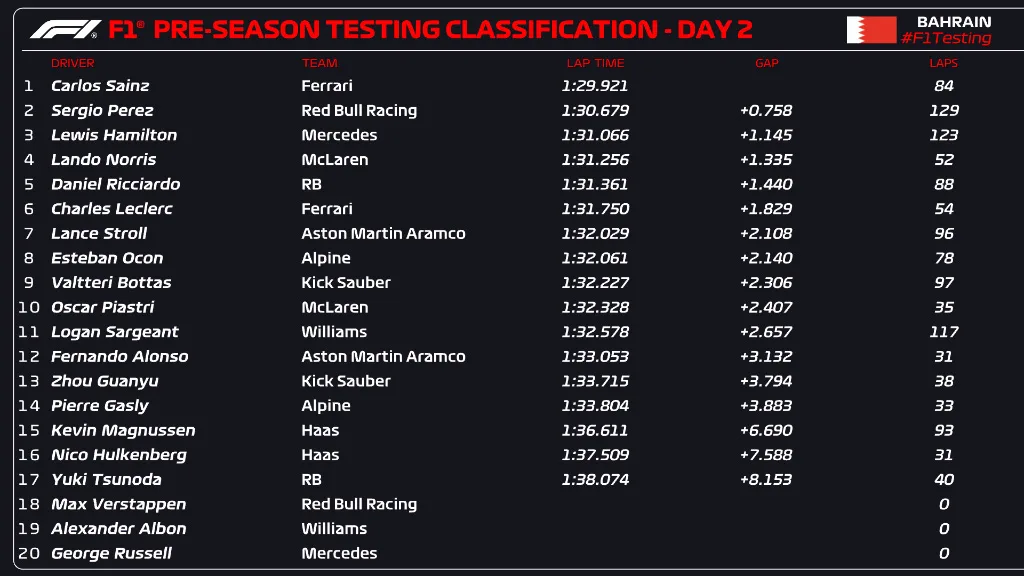This screenshot has height=576, width=1024.
Task: Click the Bahrain flag icon
Action: (871, 30)
